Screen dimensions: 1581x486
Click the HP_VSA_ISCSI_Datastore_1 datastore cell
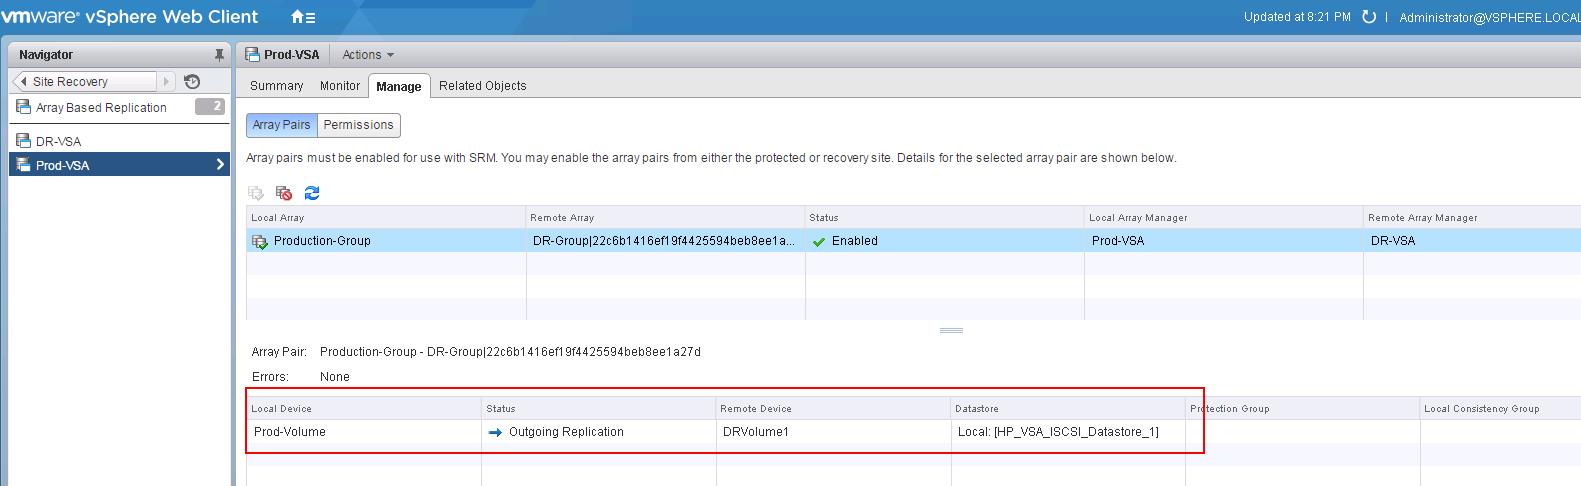click(1068, 432)
